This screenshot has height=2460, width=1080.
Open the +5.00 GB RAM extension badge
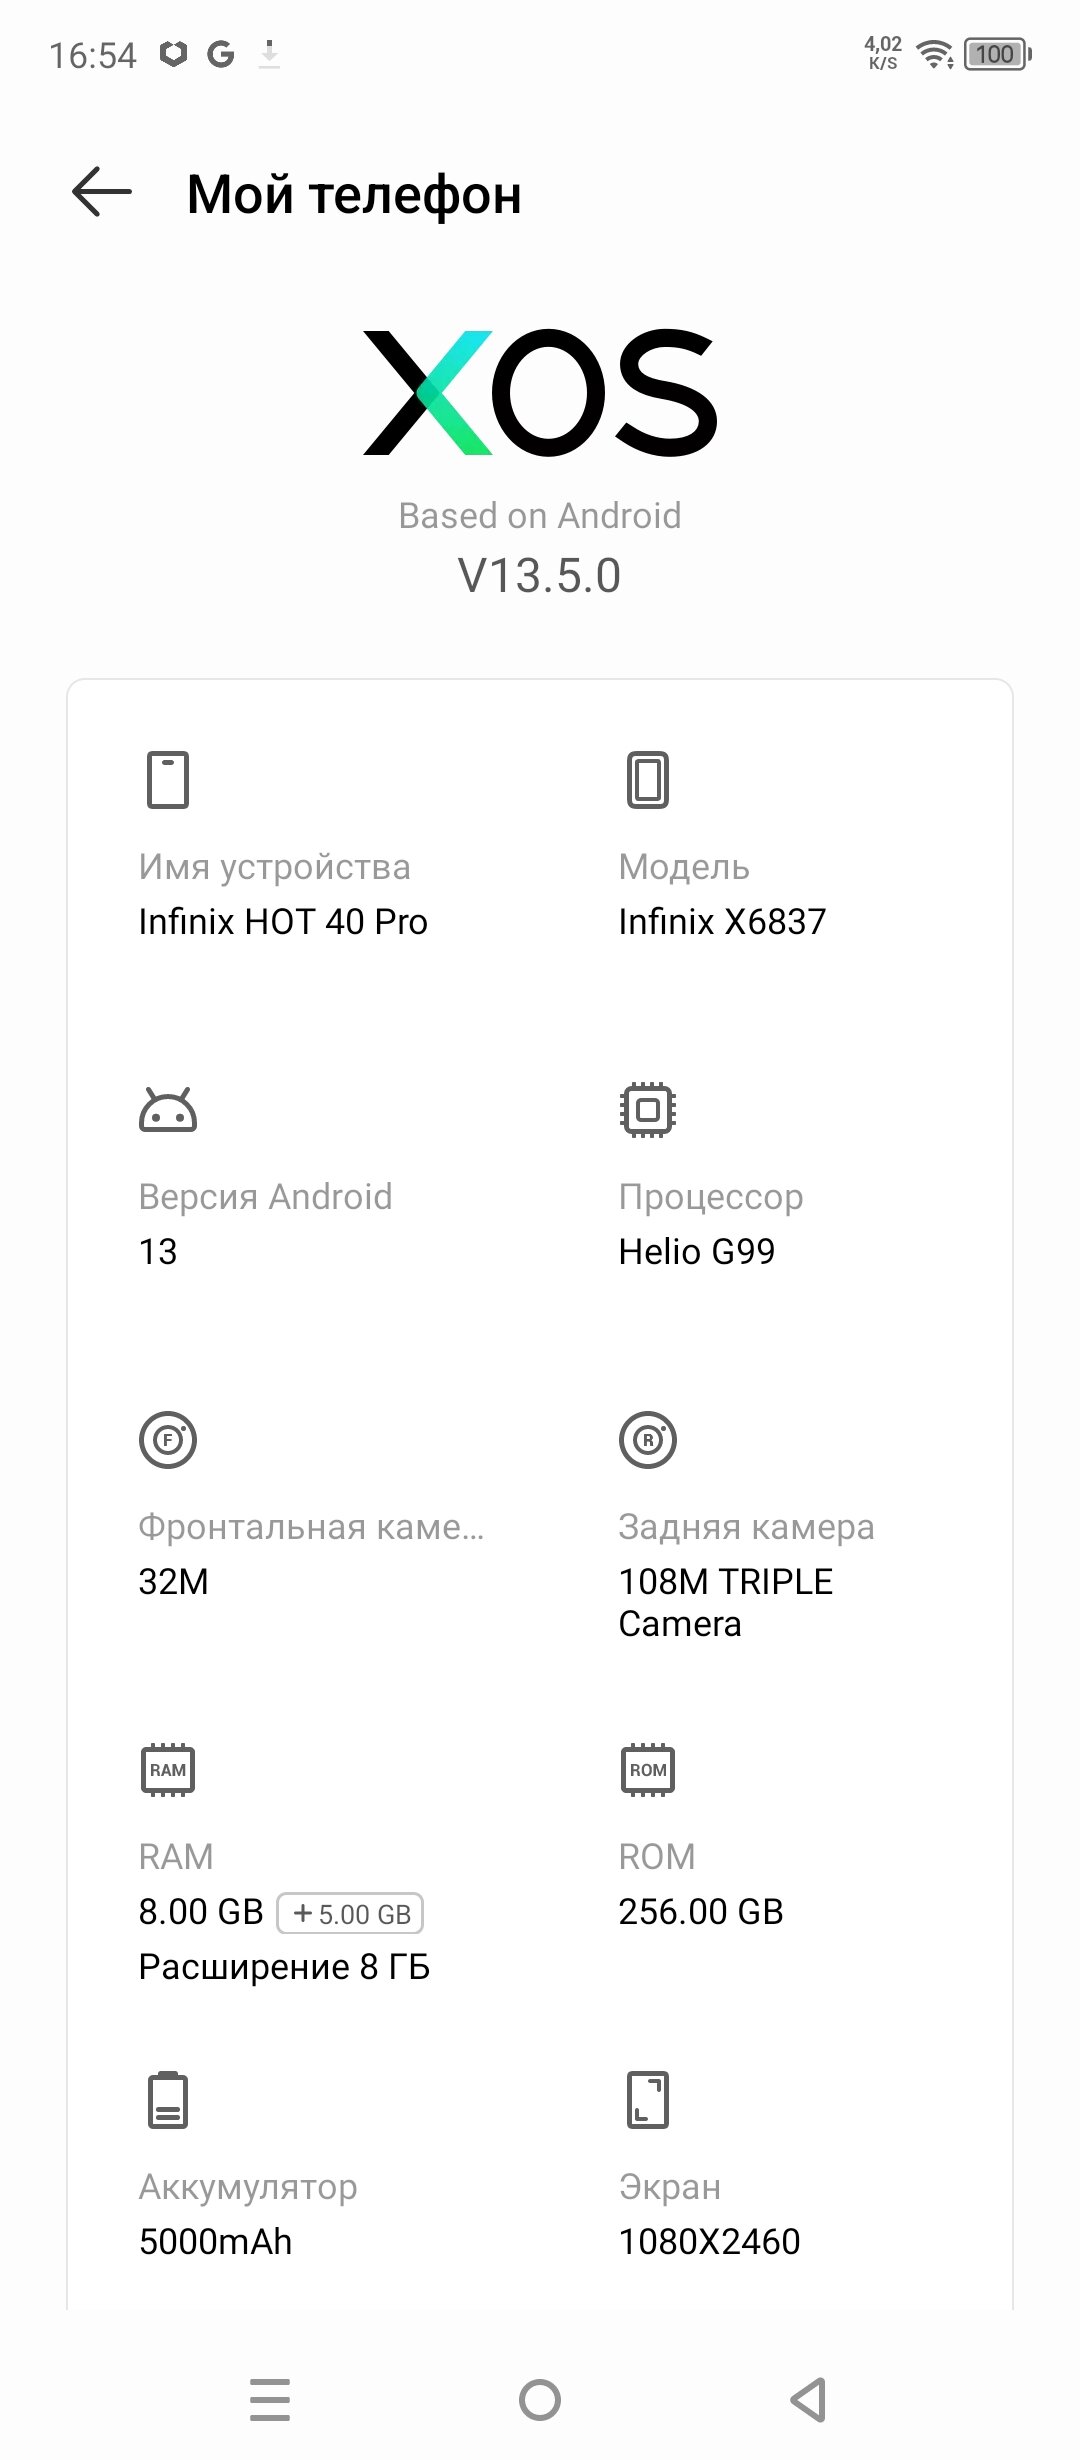(x=351, y=1913)
